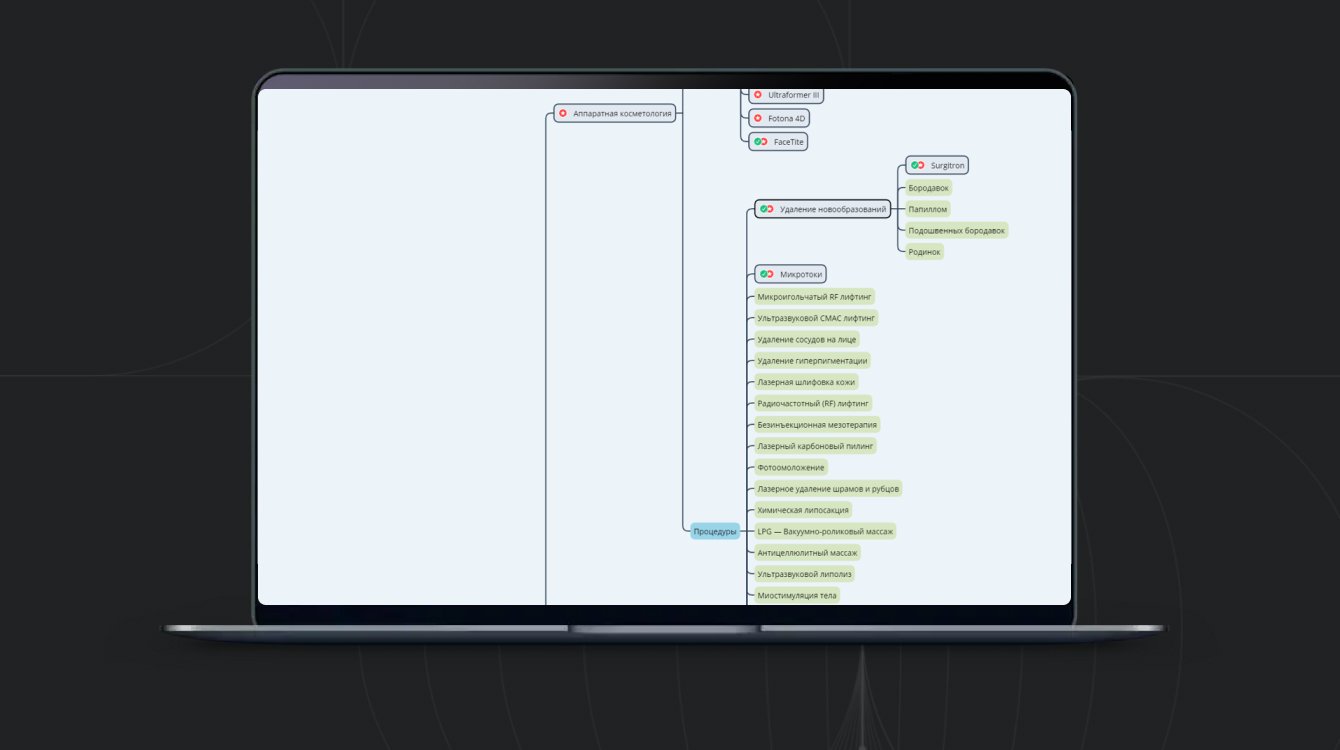The width and height of the screenshot is (1340, 750).
Task: Click green checkmark on Удаление новообразований
Action: tap(763, 209)
